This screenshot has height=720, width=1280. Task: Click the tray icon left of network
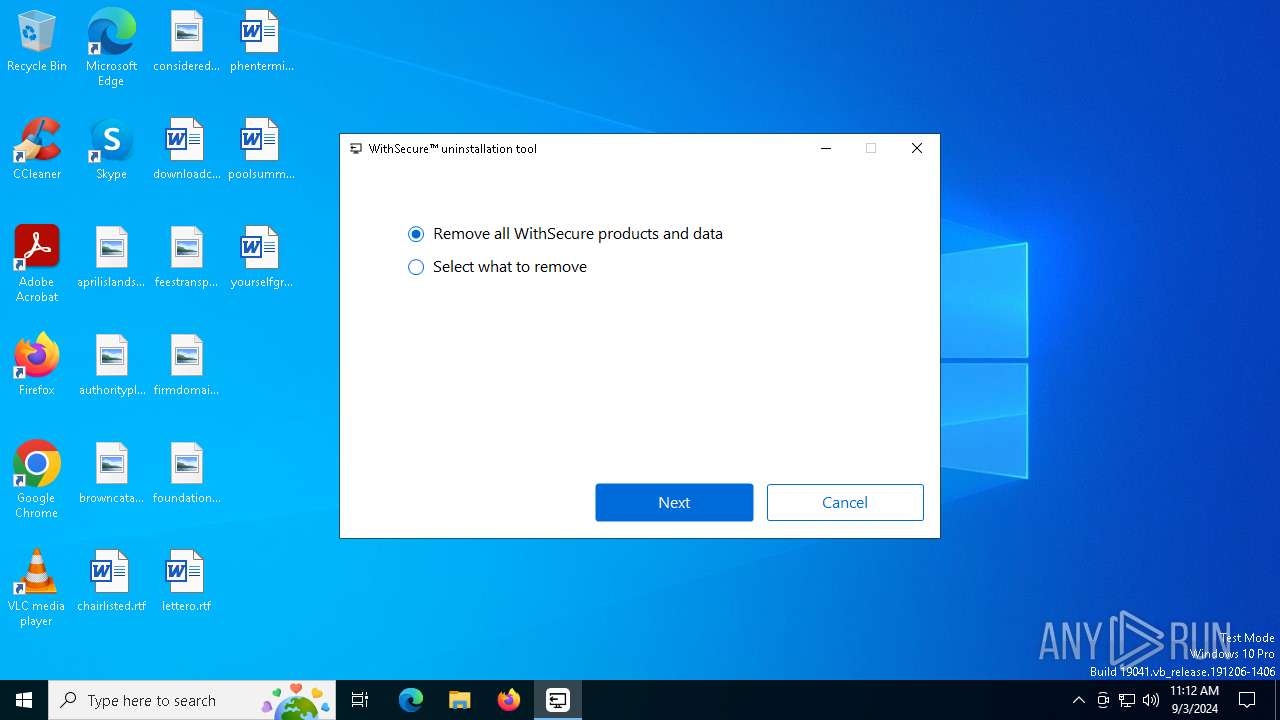pos(1103,700)
